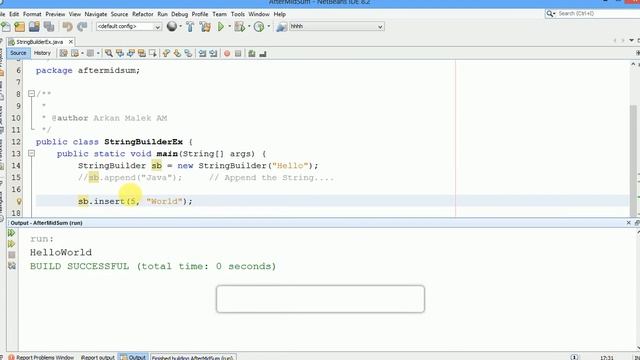Open the Debug menu

click(x=179, y=14)
